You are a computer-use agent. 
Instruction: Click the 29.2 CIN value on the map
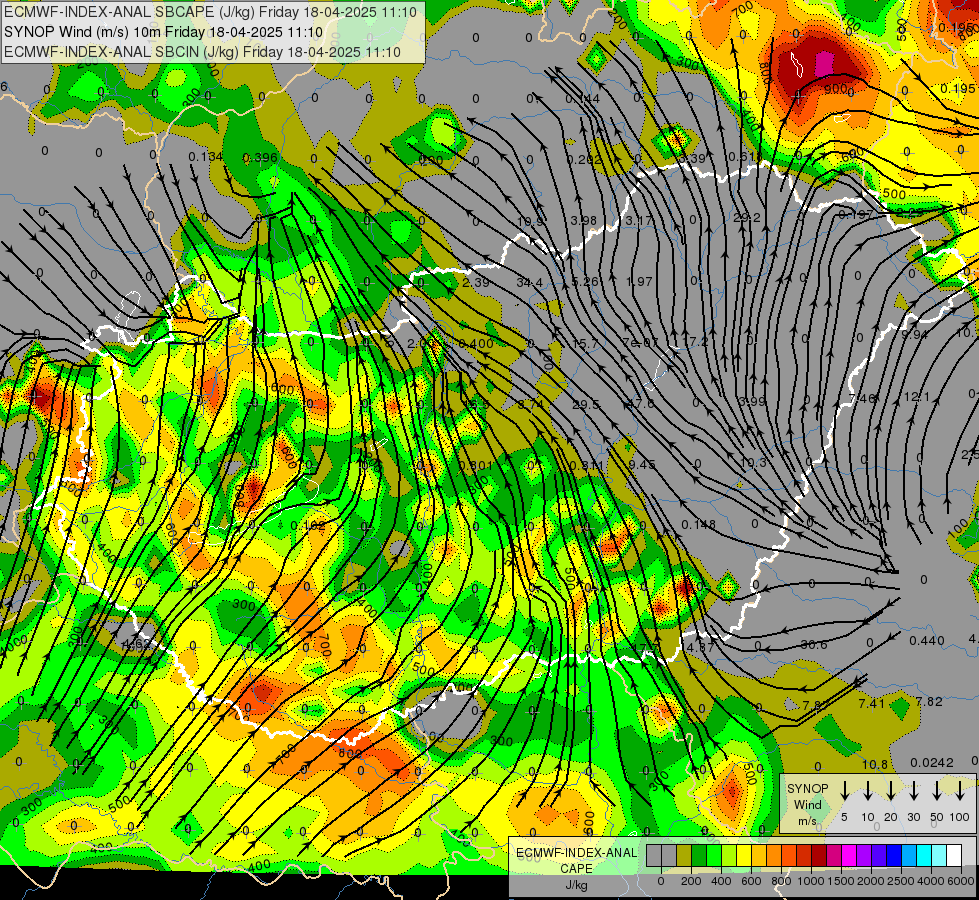point(747,217)
